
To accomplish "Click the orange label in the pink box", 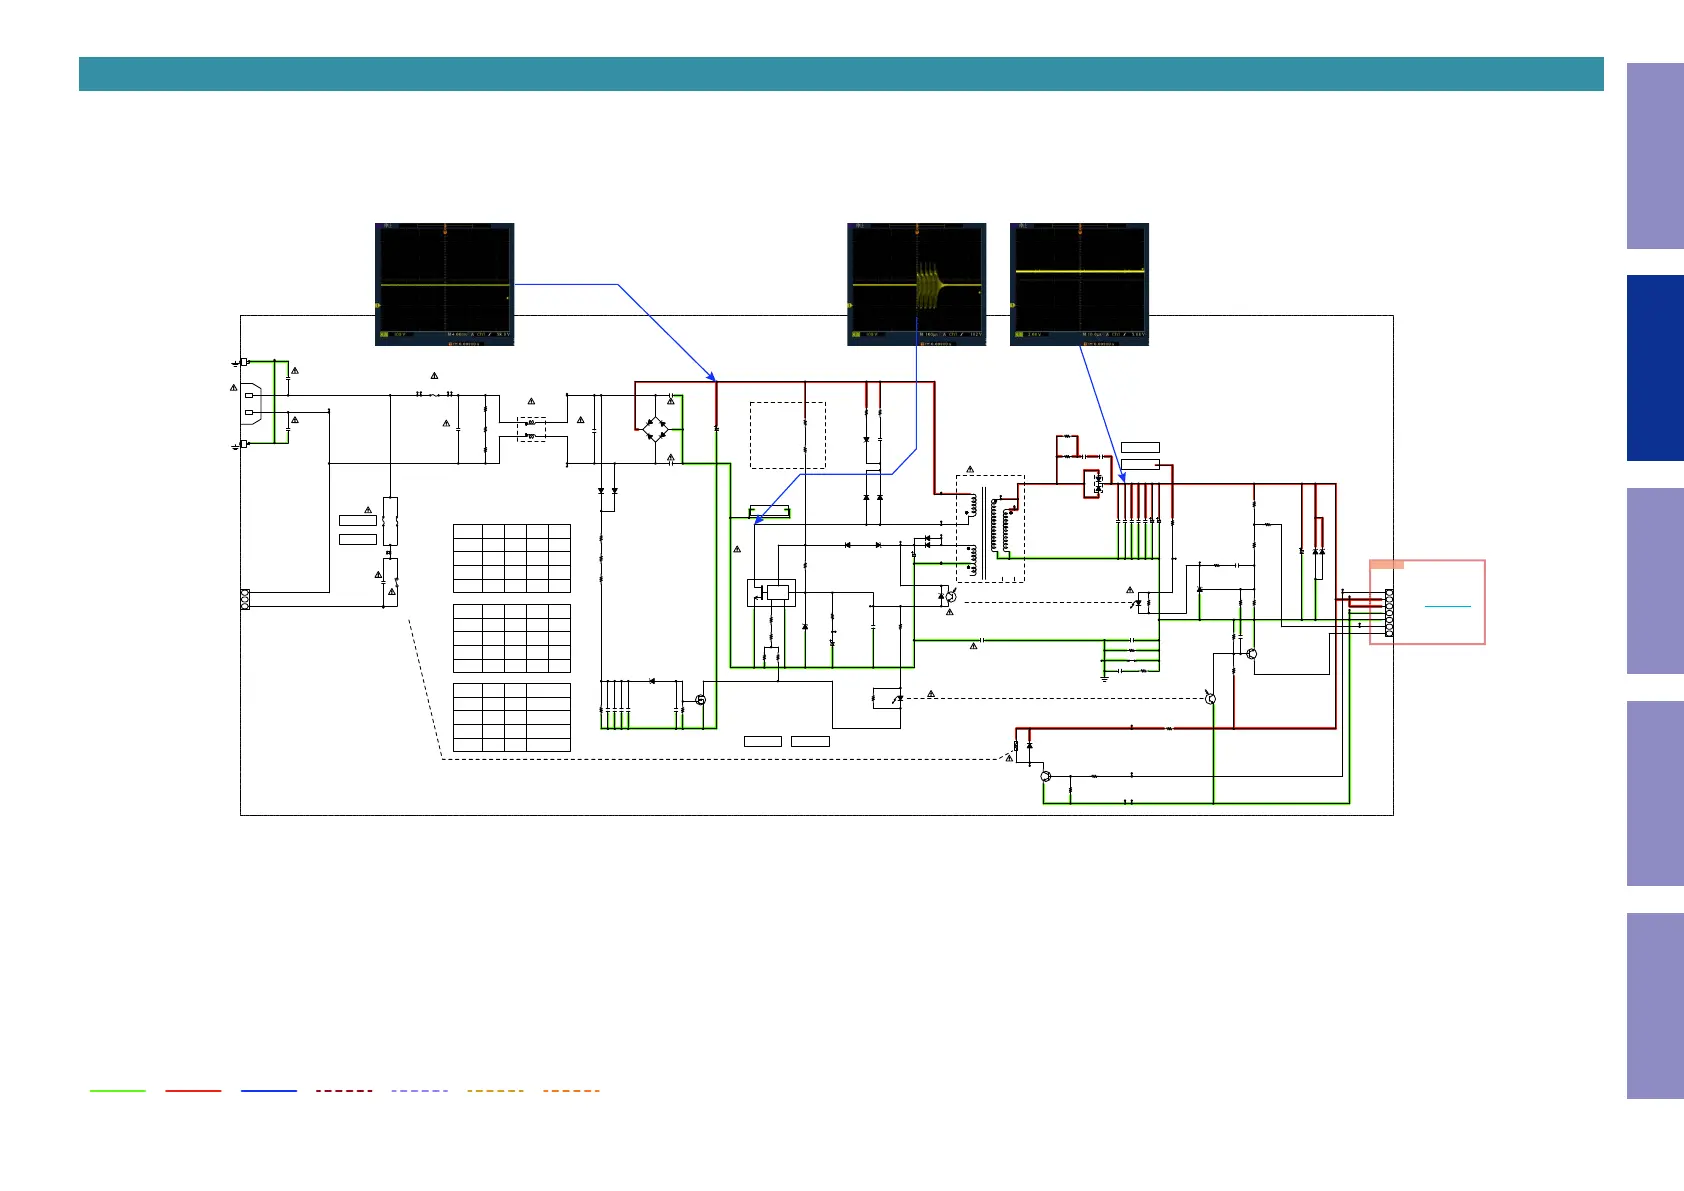I will coord(1387,565).
